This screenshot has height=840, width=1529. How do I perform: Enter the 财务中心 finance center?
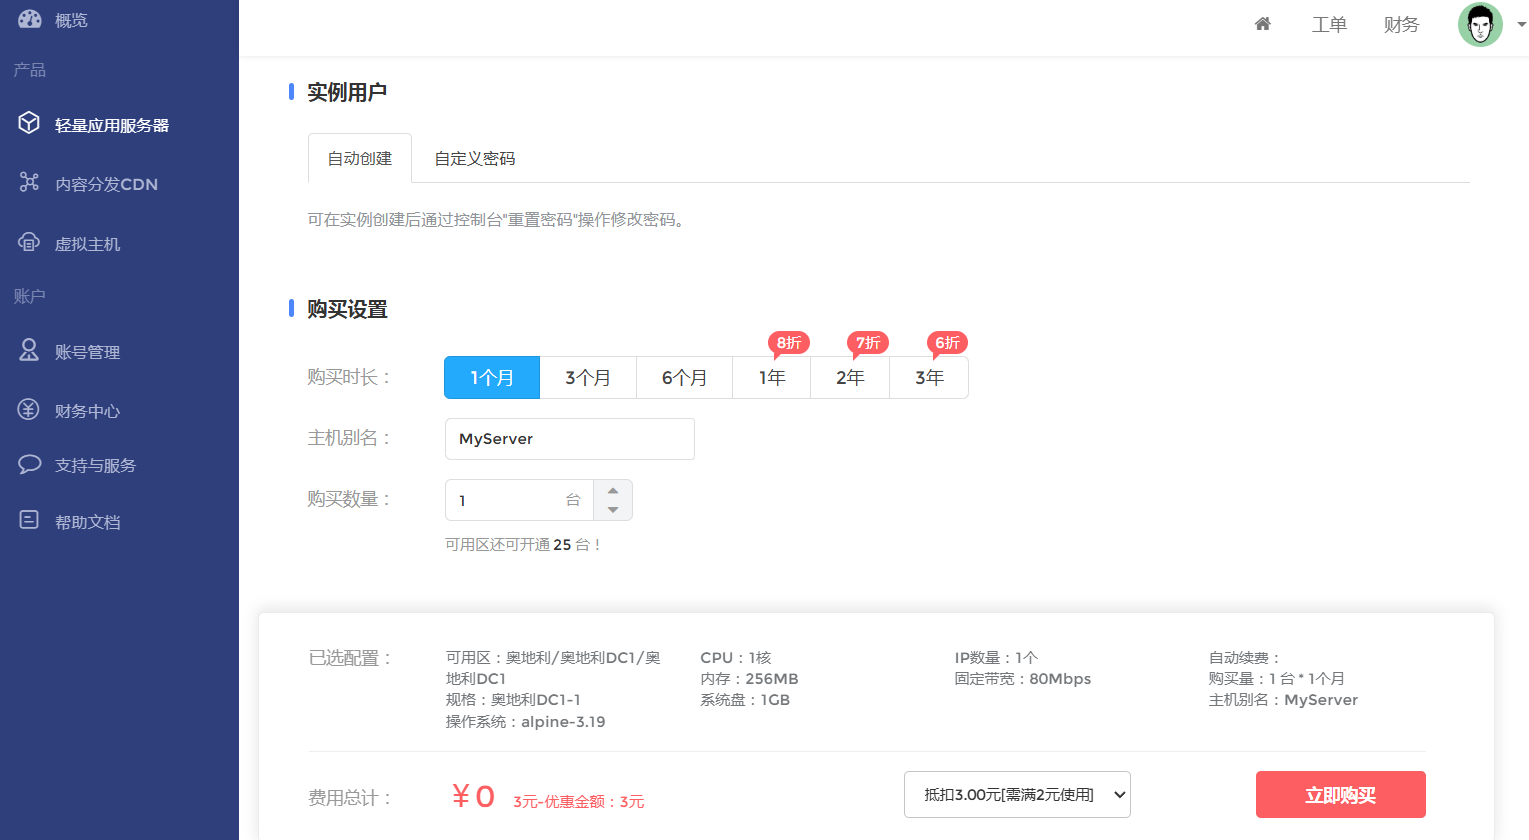coord(90,410)
